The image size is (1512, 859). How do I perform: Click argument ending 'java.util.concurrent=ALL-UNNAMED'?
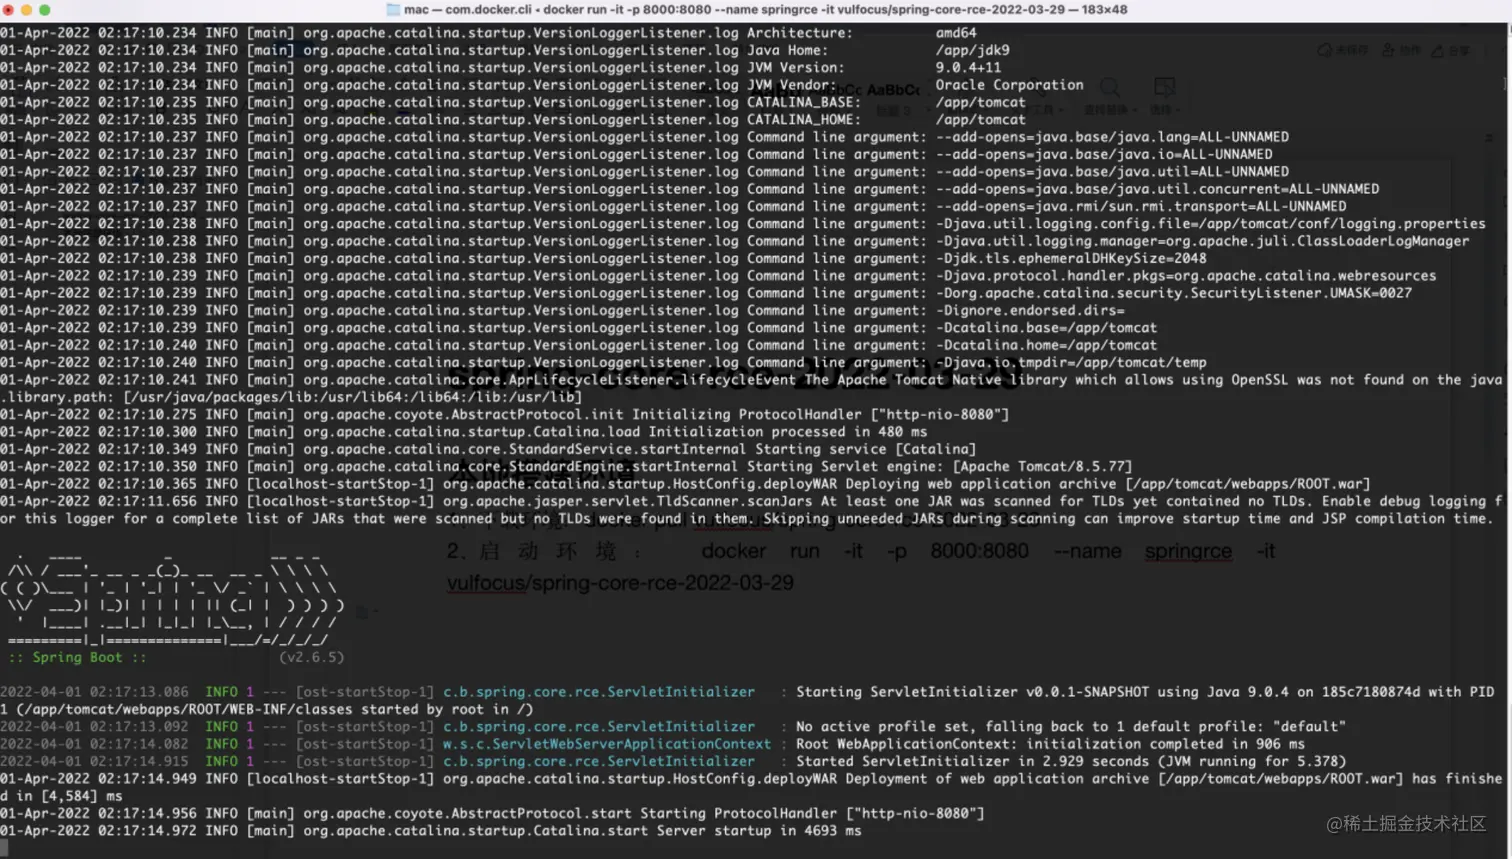pos(1157,189)
